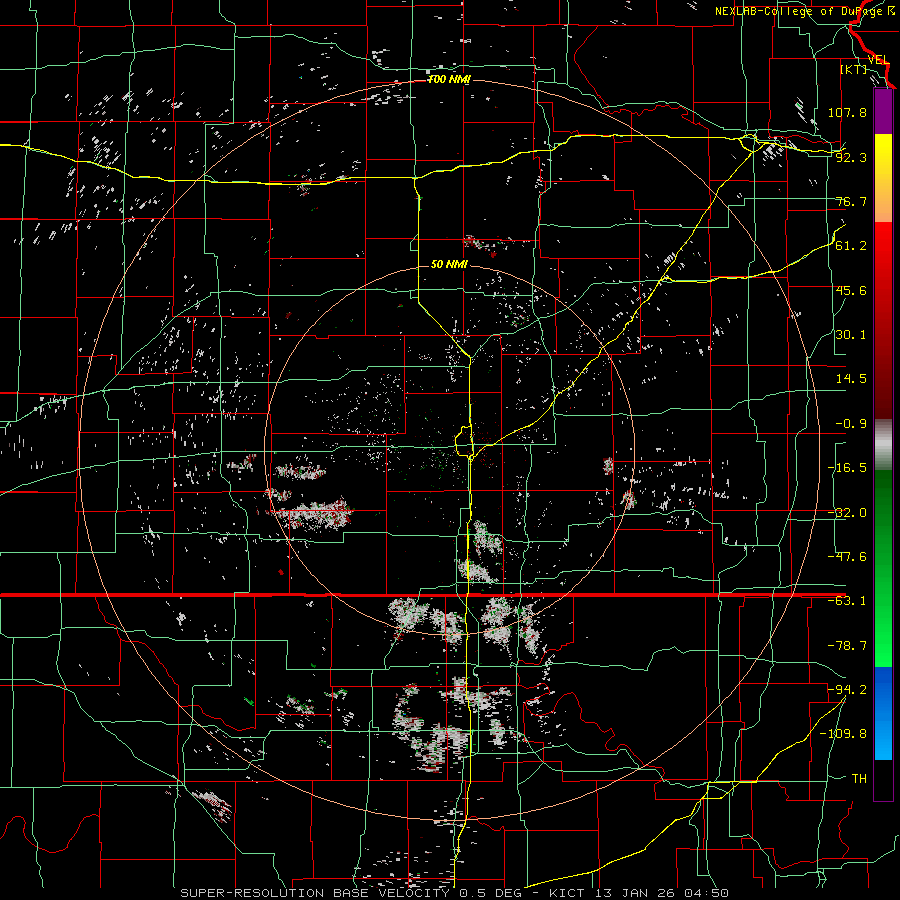Pick the black TH segment of the color bar
The width and height of the screenshot is (900, 900).
click(883, 779)
